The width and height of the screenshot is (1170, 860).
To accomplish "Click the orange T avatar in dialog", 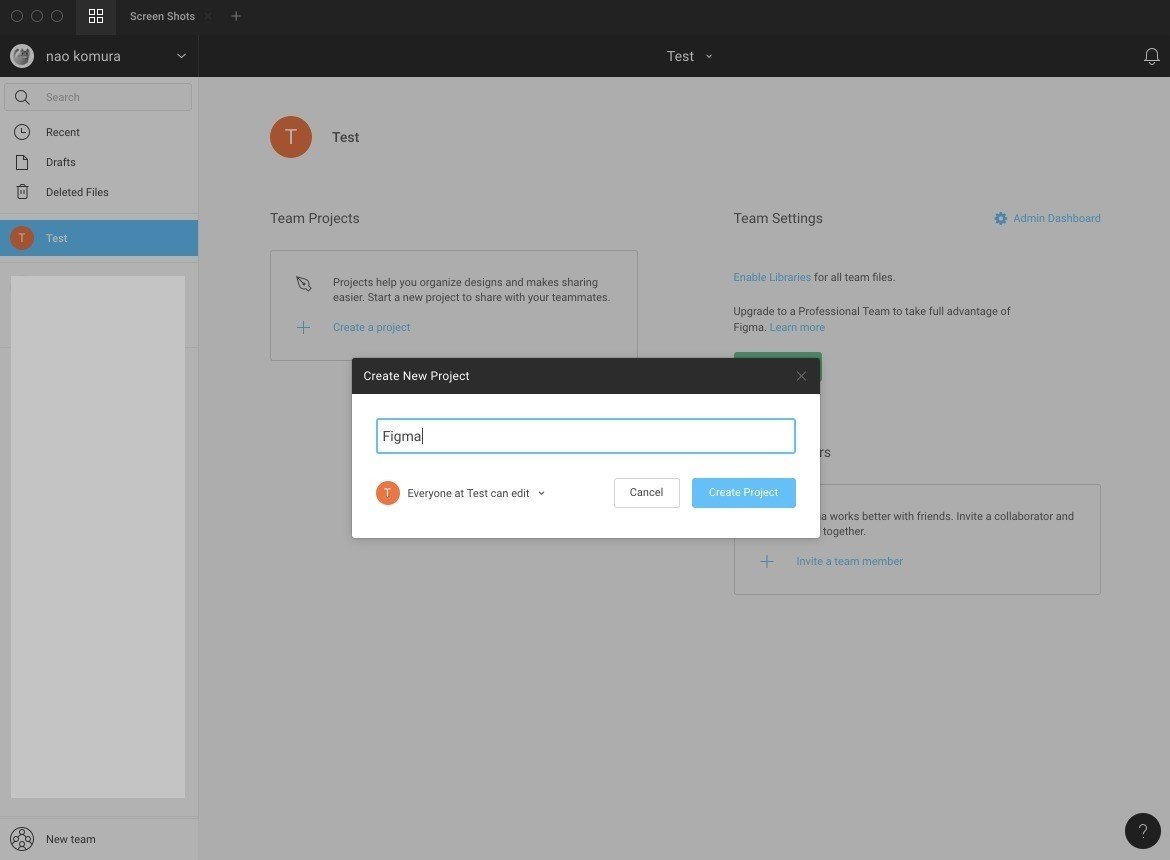I will point(388,492).
